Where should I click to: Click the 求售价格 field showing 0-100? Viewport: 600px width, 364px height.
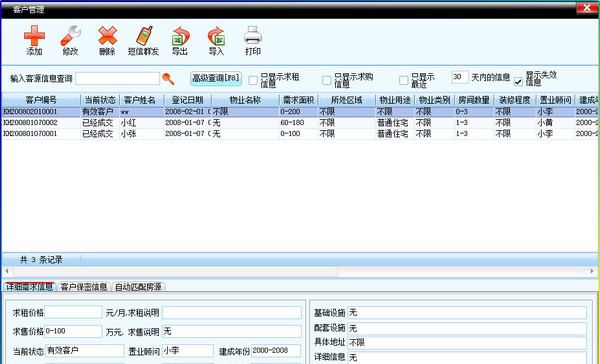coord(73,331)
